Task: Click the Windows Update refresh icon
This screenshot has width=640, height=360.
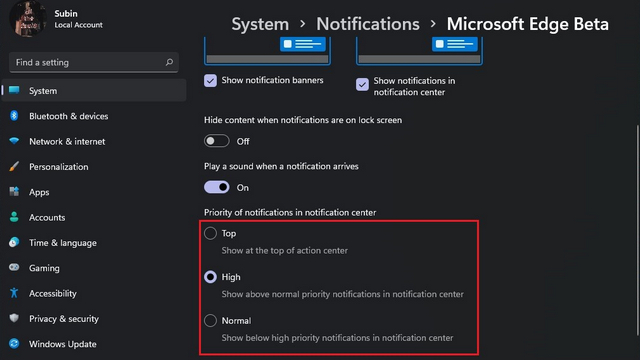Action: 14,343
